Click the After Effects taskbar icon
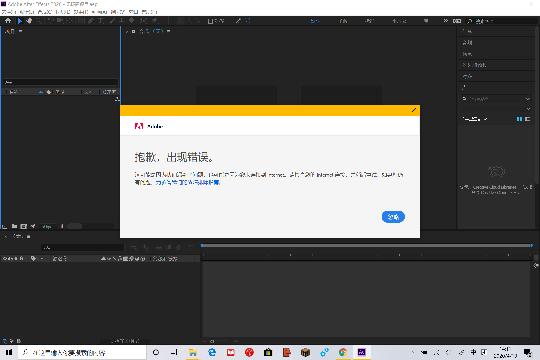 [361, 352]
